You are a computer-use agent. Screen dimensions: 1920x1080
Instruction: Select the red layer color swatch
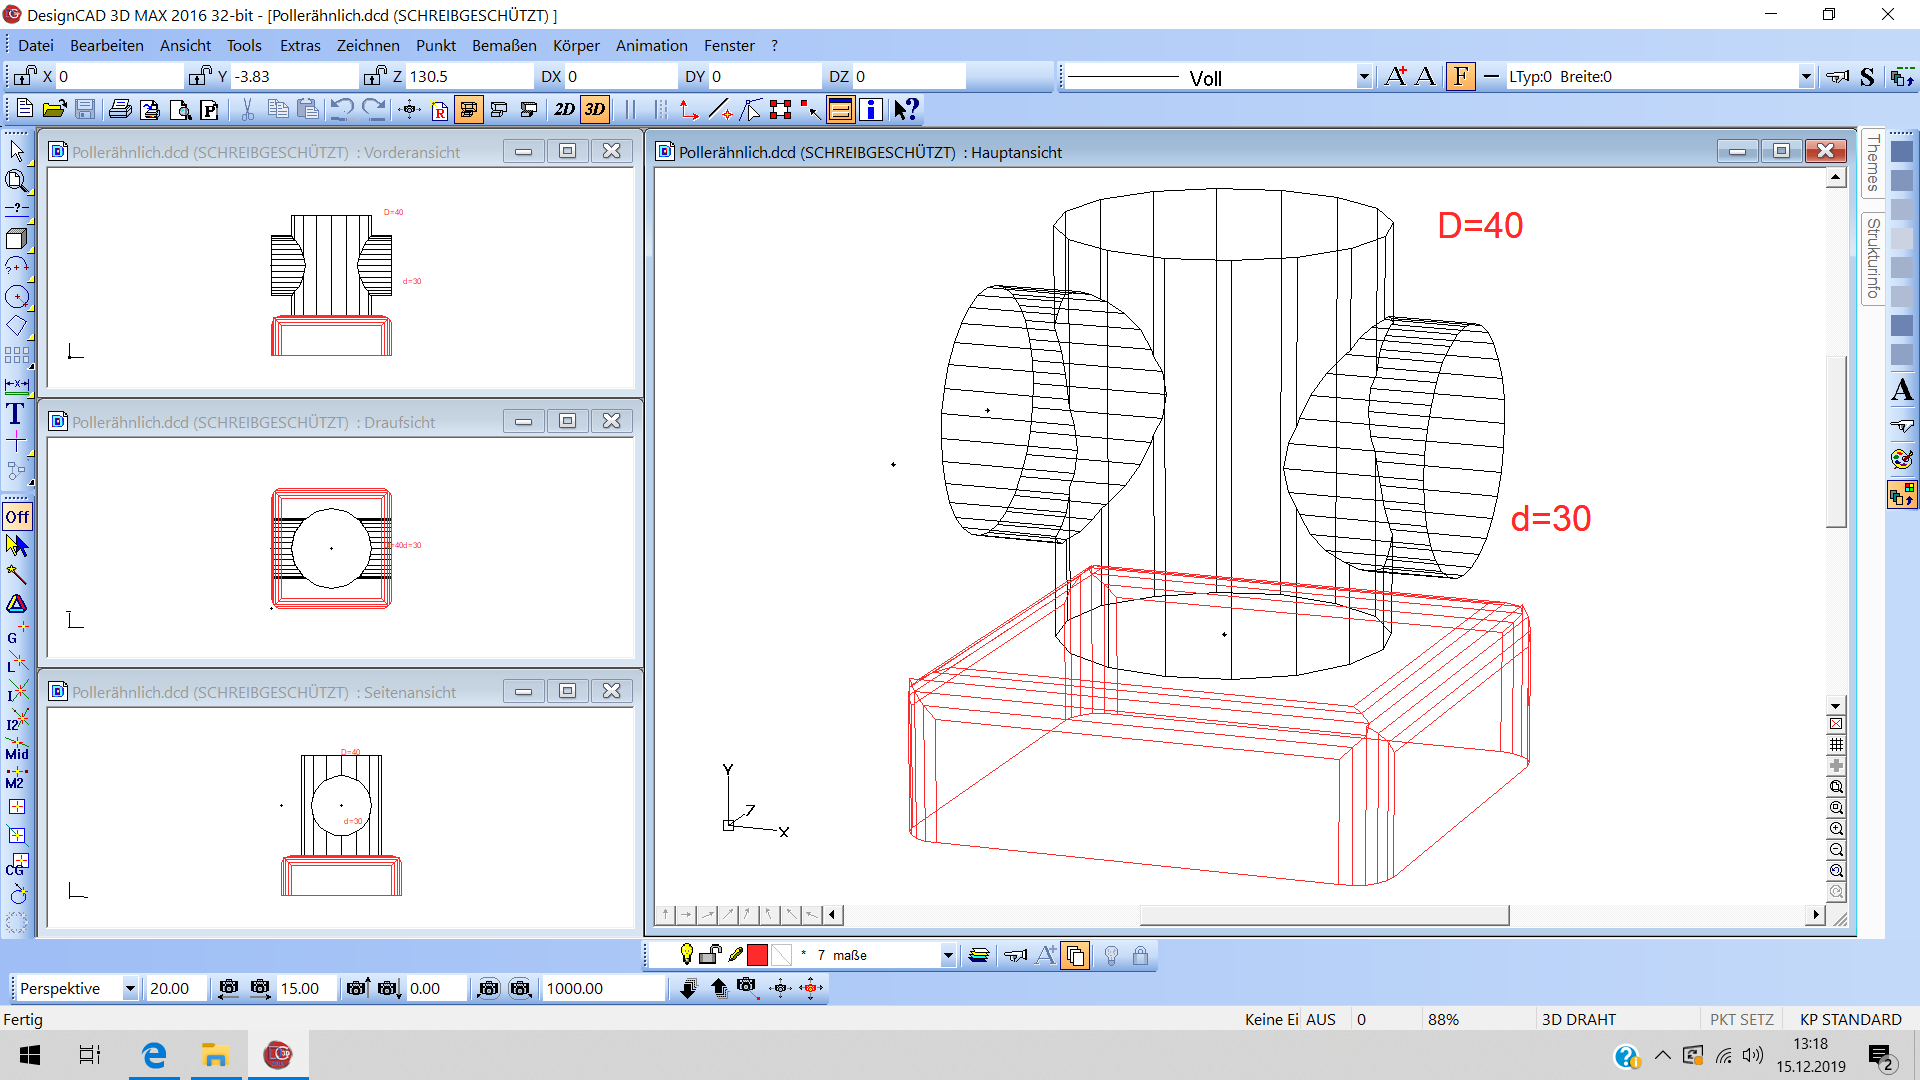[758, 955]
